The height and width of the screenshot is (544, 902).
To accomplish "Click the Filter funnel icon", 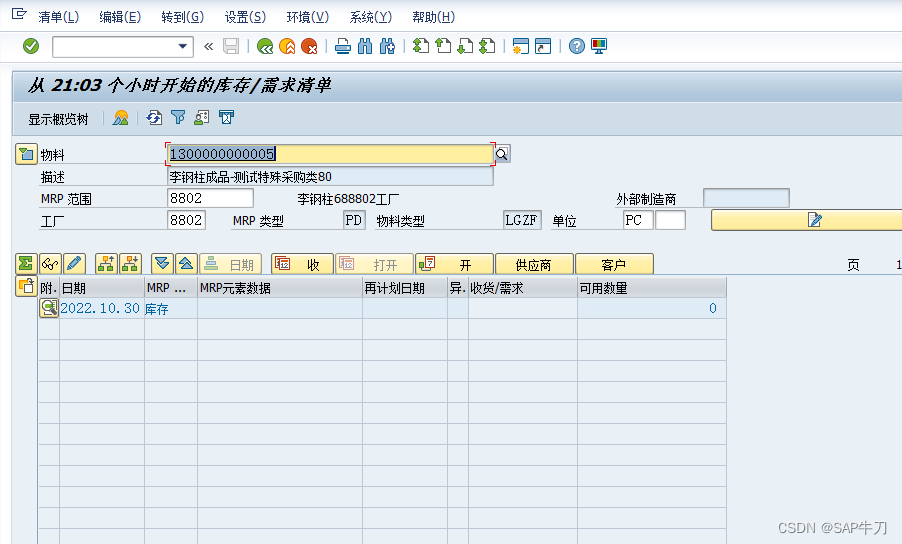I will click(x=178, y=118).
